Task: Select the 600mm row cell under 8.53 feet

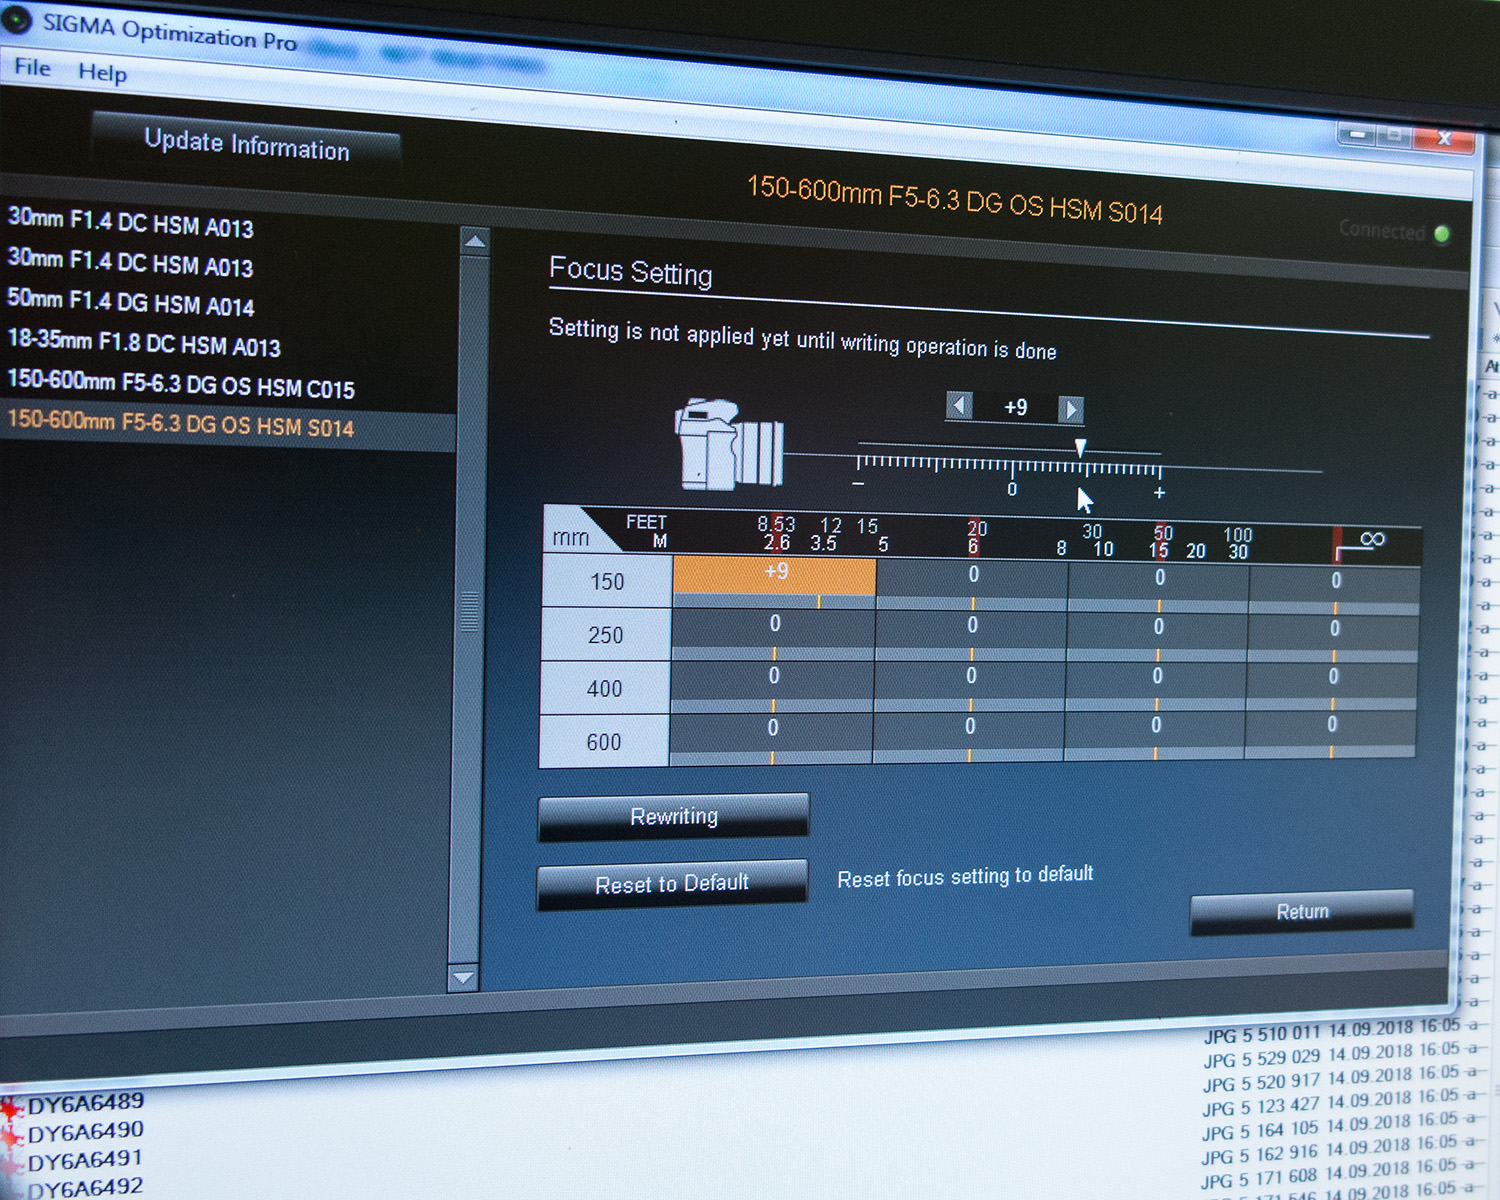Action: pos(772,739)
